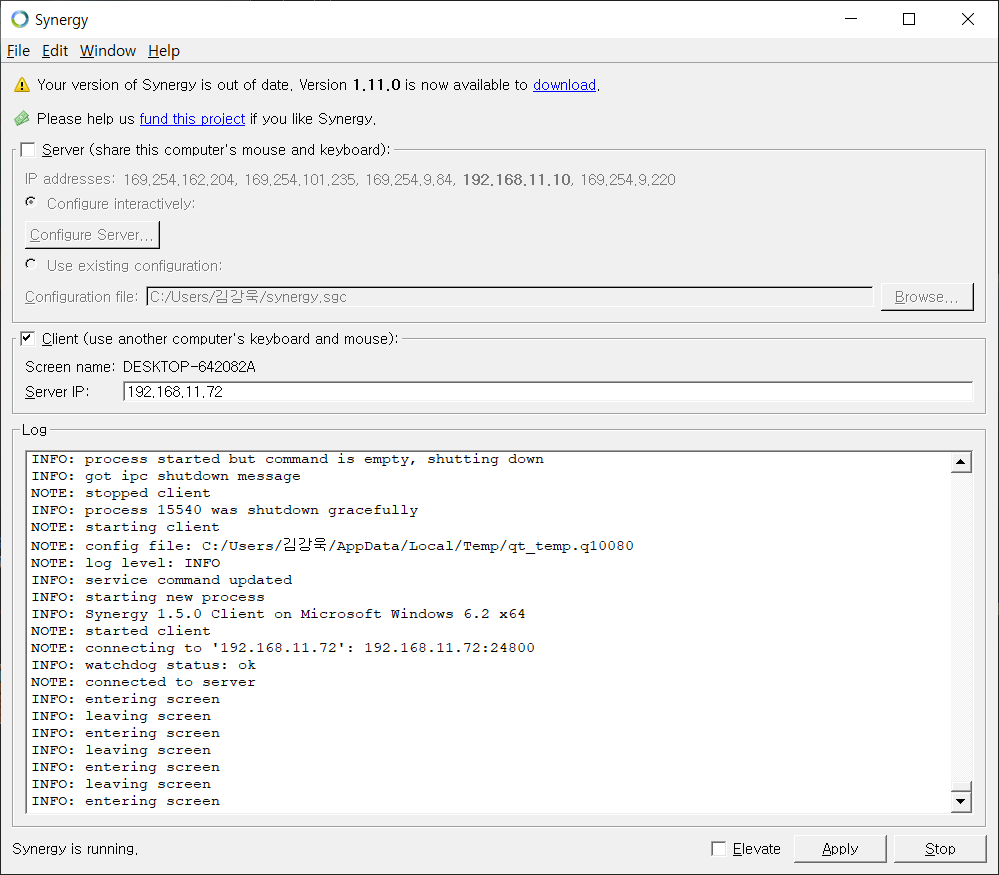Image resolution: width=999 pixels, height=875 pixels.
Task: Click log line 'started client'
Action: pos(120,631)
